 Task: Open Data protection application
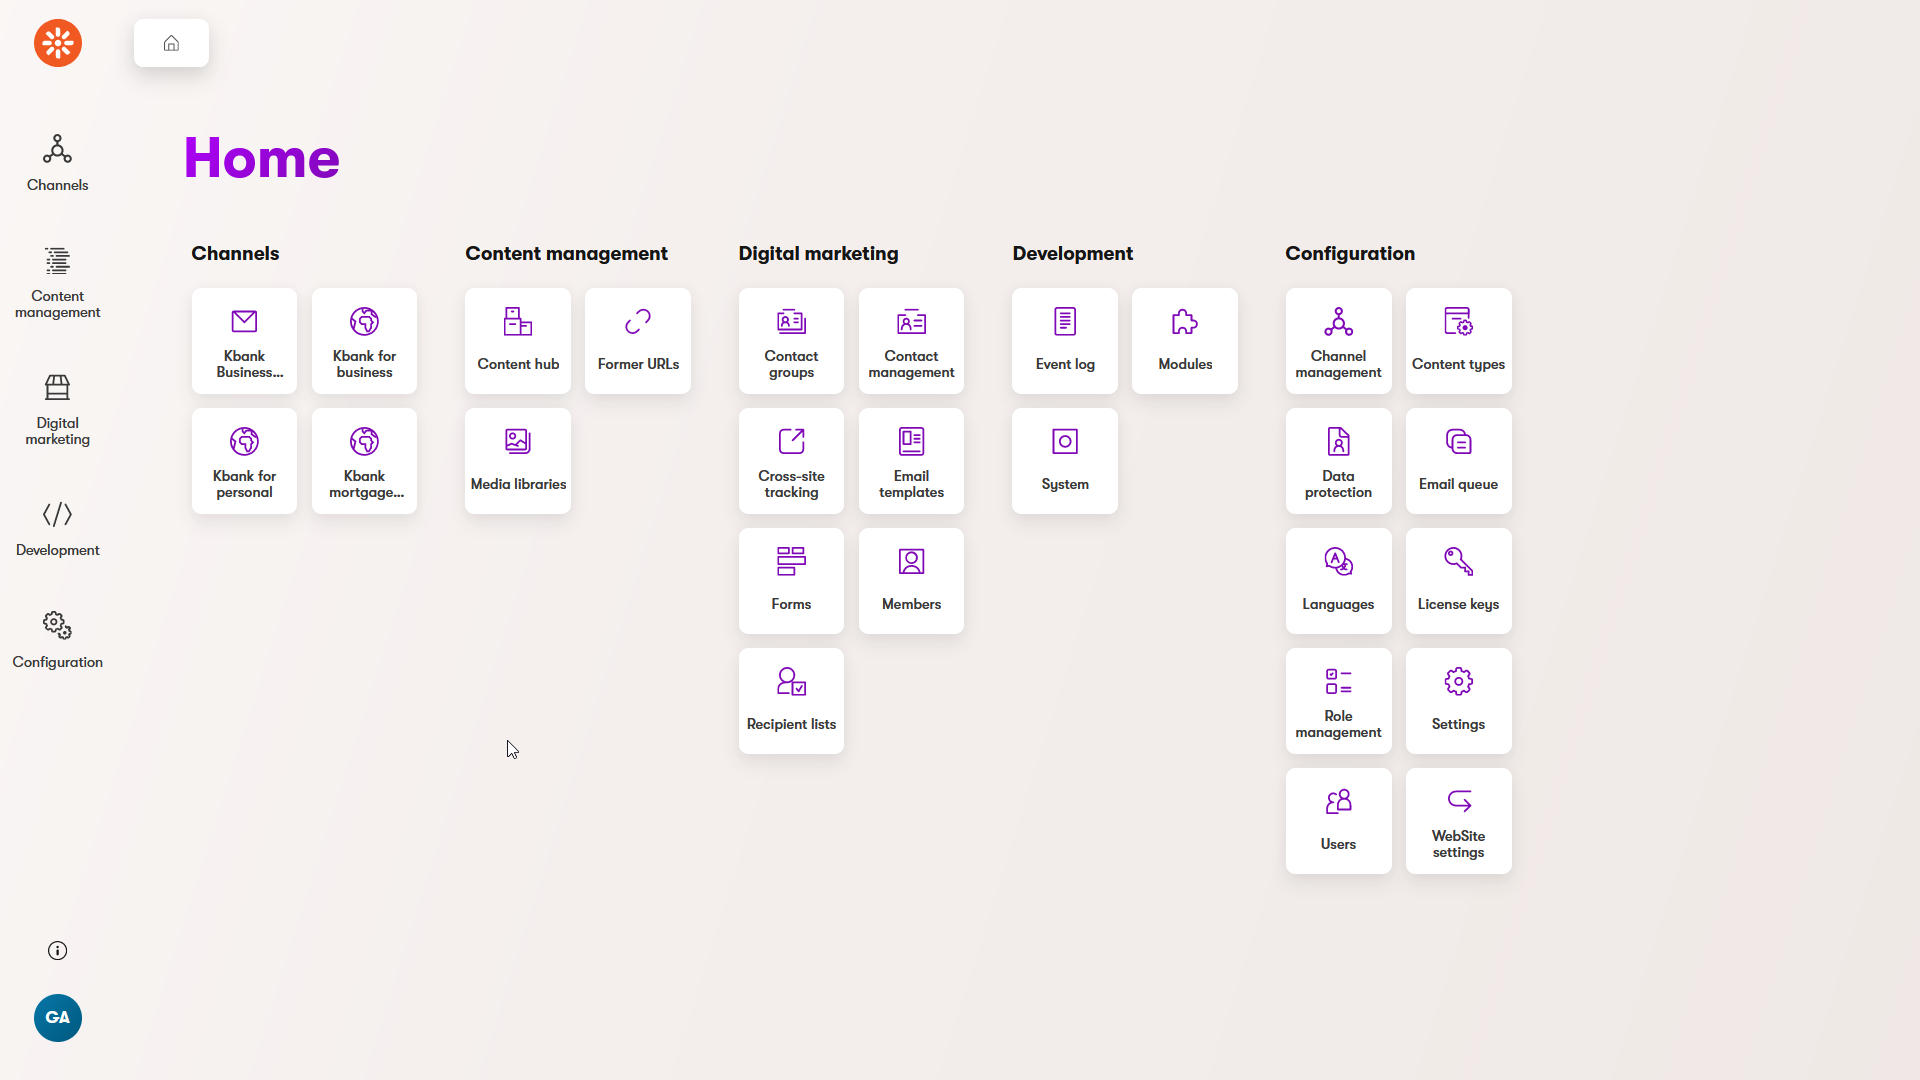1338,461
